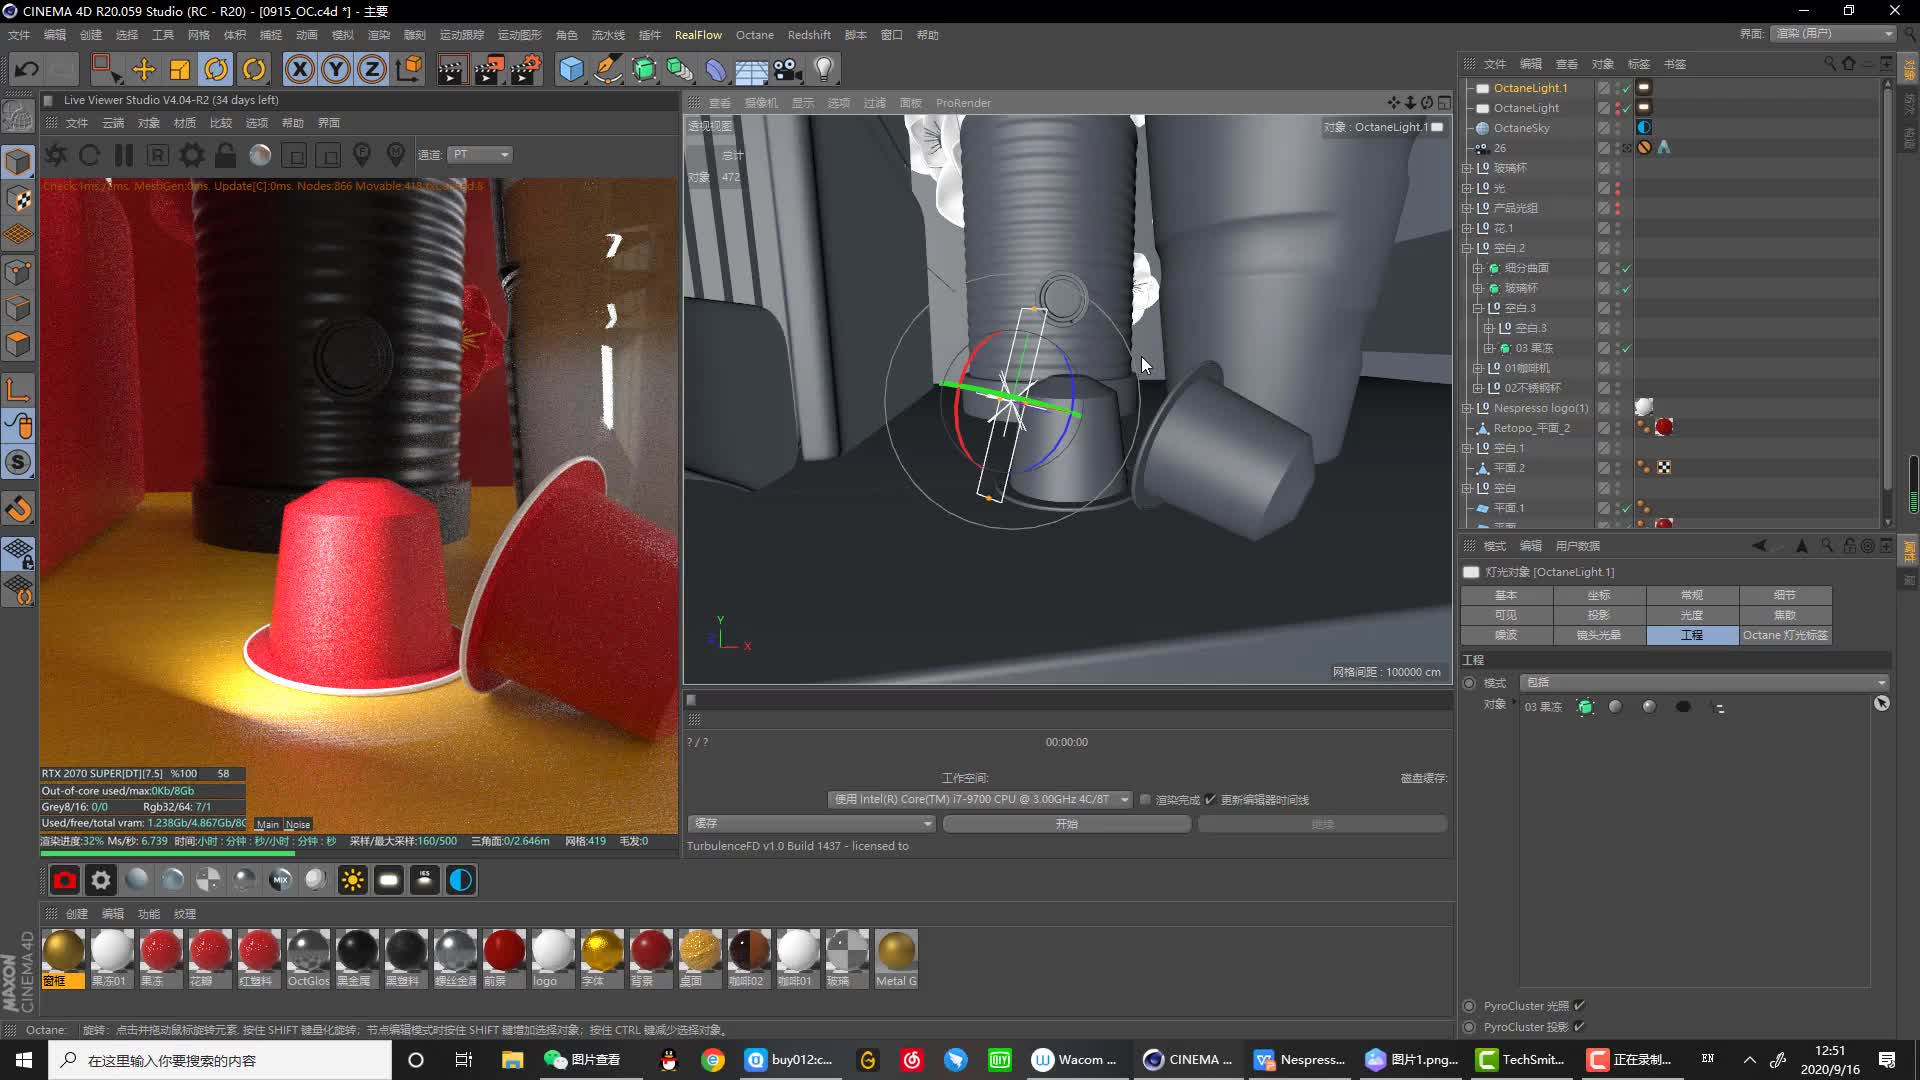Toggle the Live Viewer lock icon
1920x1080 pixels.
click(x=226, y=155)
